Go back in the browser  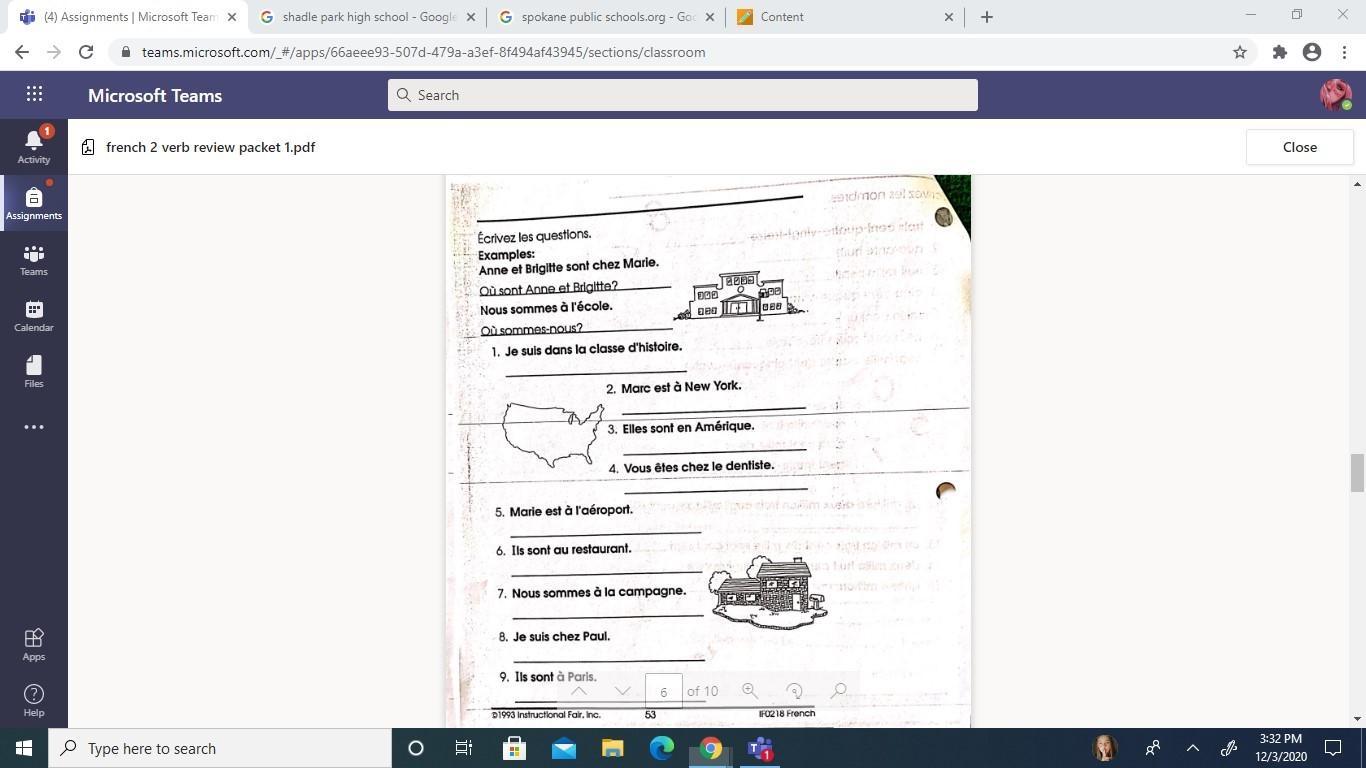tap(22, 52)
